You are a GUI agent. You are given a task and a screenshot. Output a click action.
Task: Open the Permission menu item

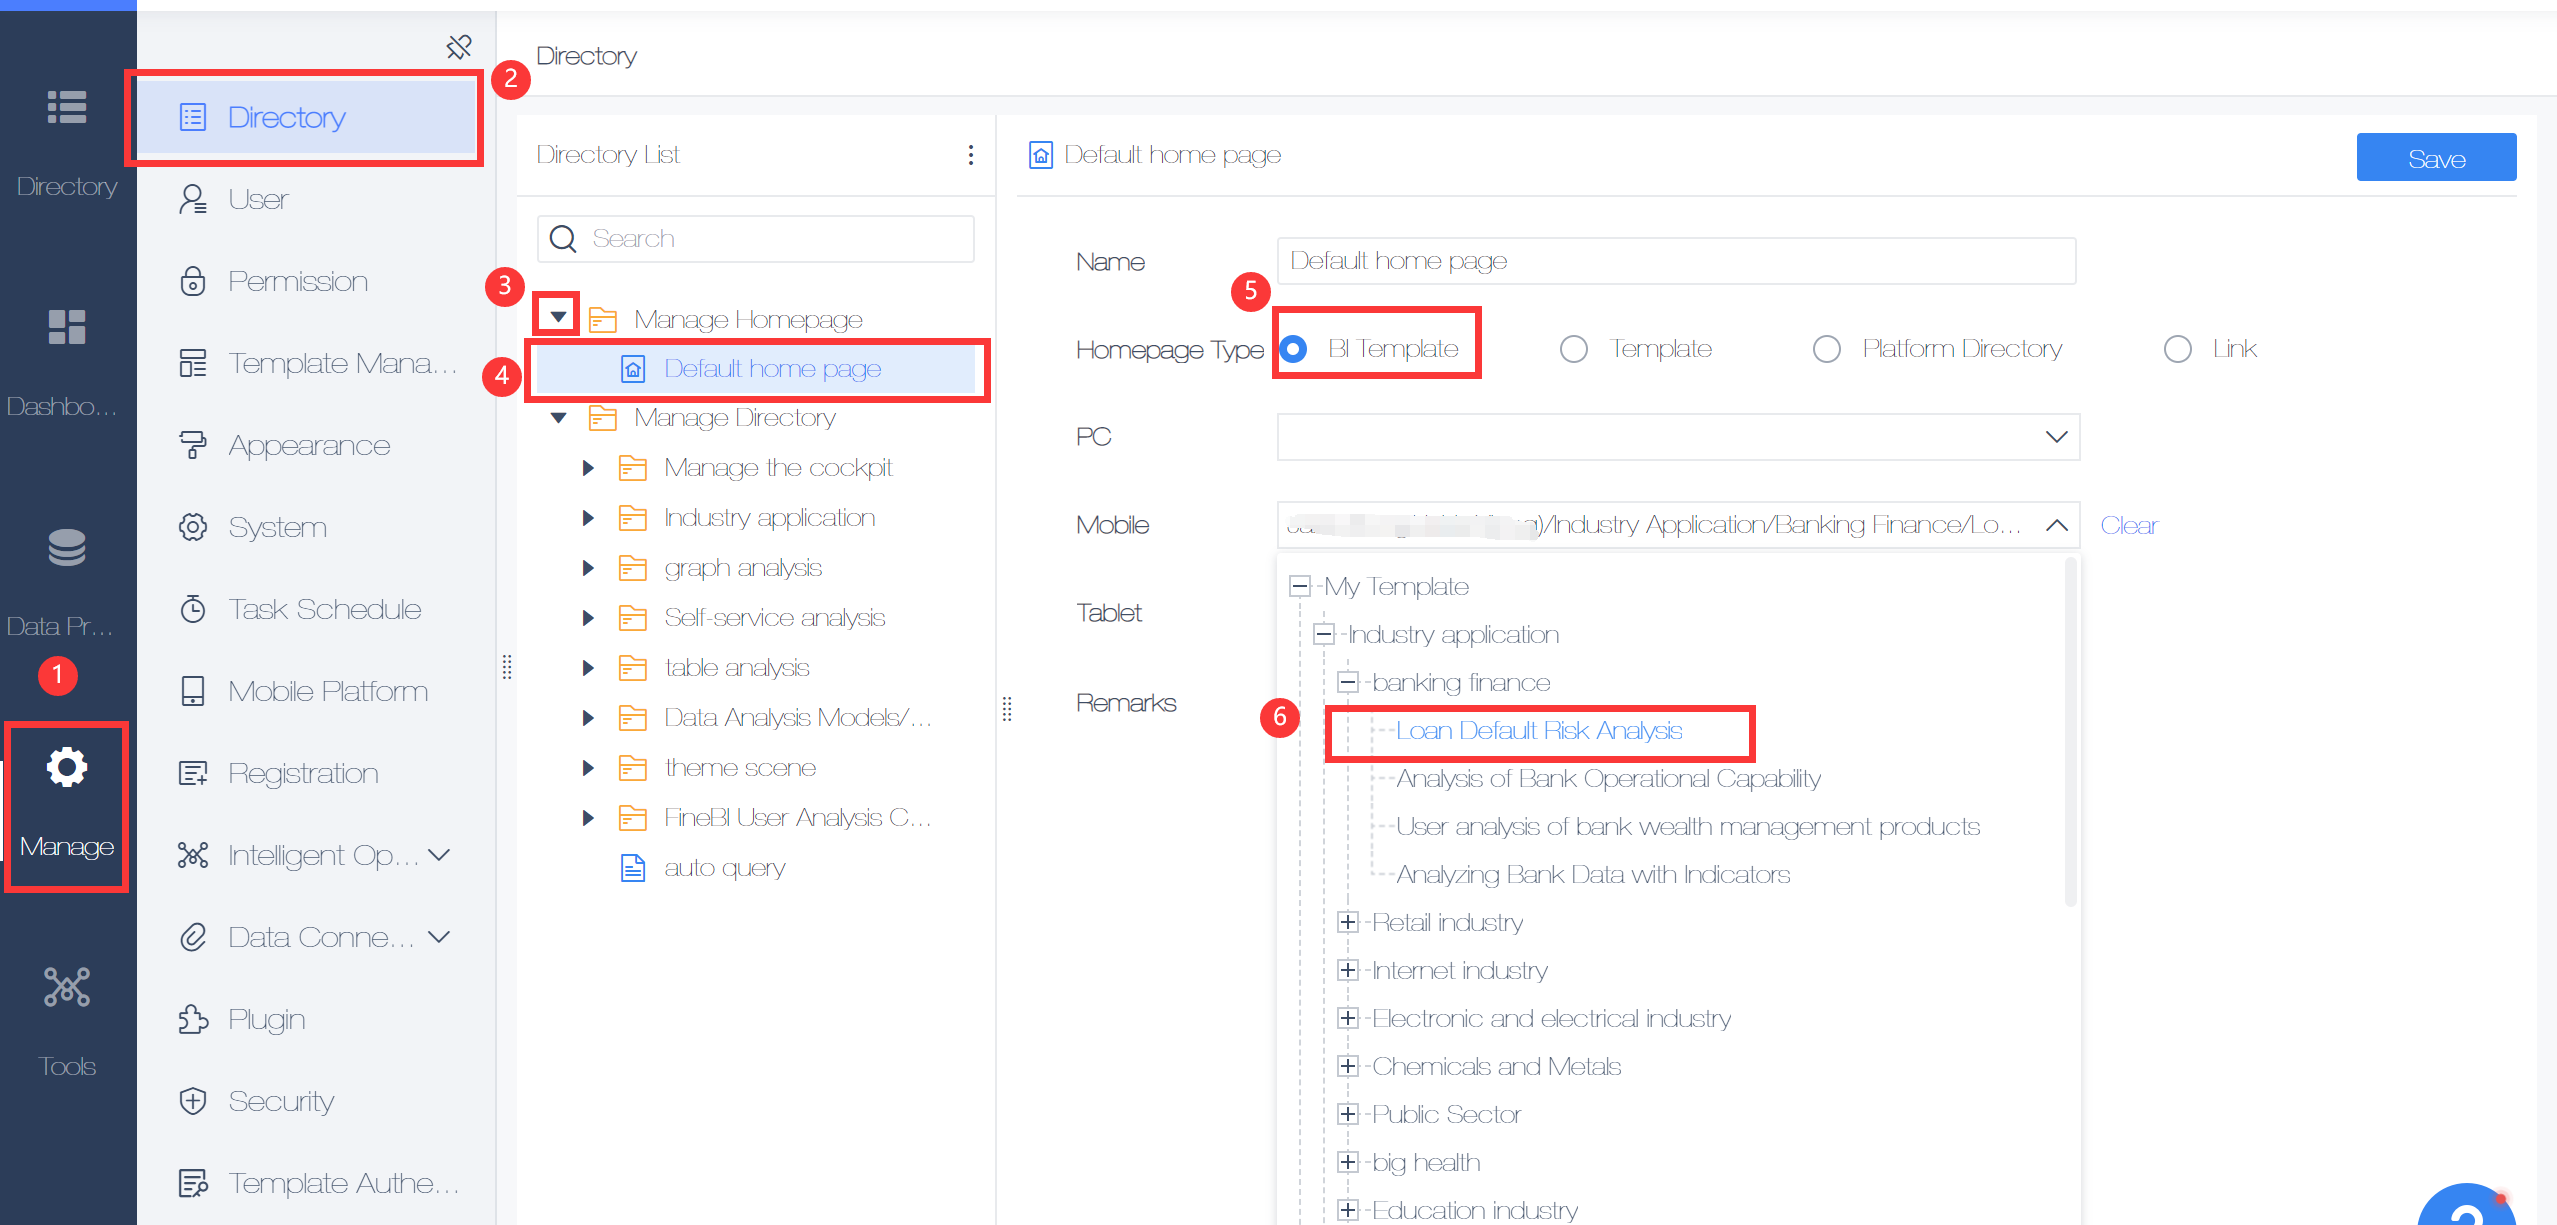click(x=297, y=282)
